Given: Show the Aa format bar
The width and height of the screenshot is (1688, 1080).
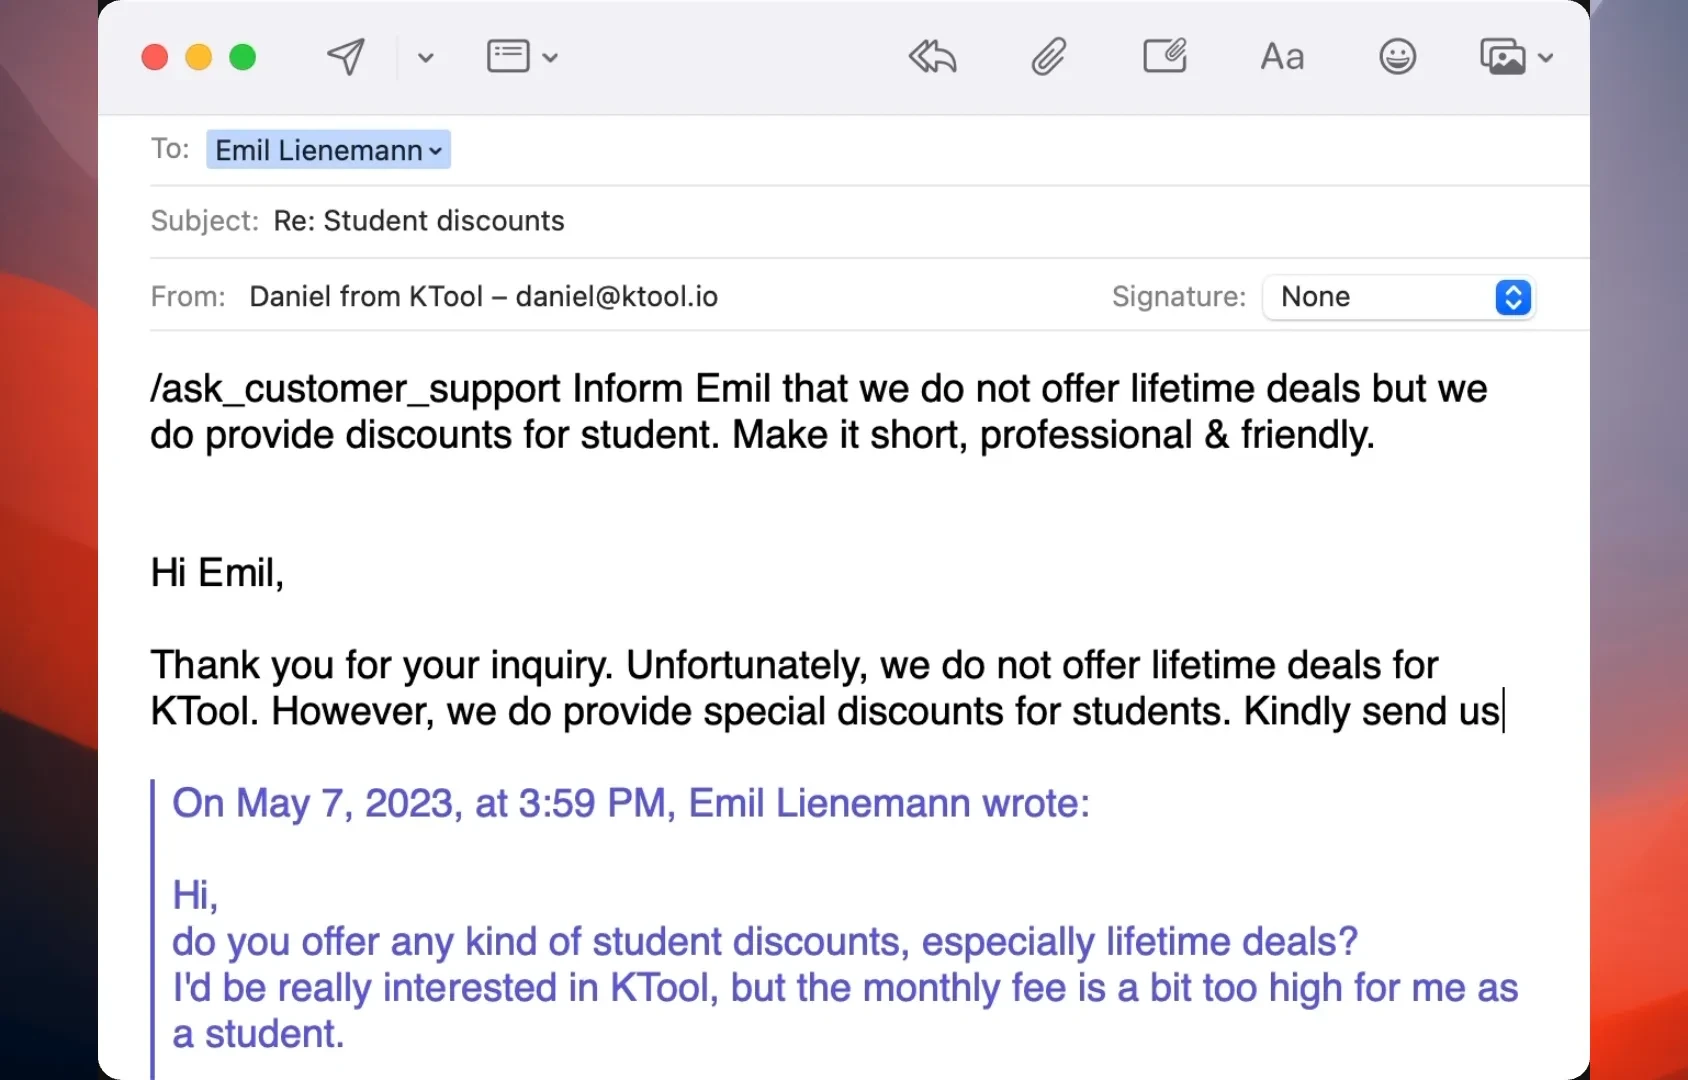Looking at the screenshot, I should 1282,57.
